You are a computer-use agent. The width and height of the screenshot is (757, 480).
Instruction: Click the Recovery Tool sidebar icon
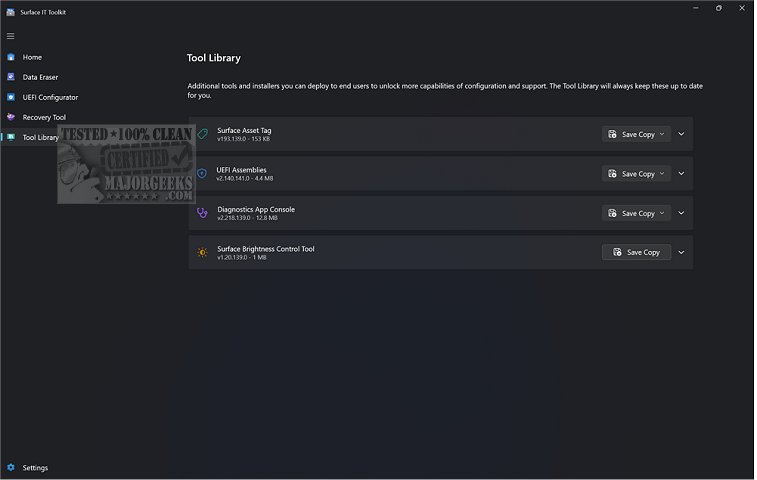pos(11,117)
